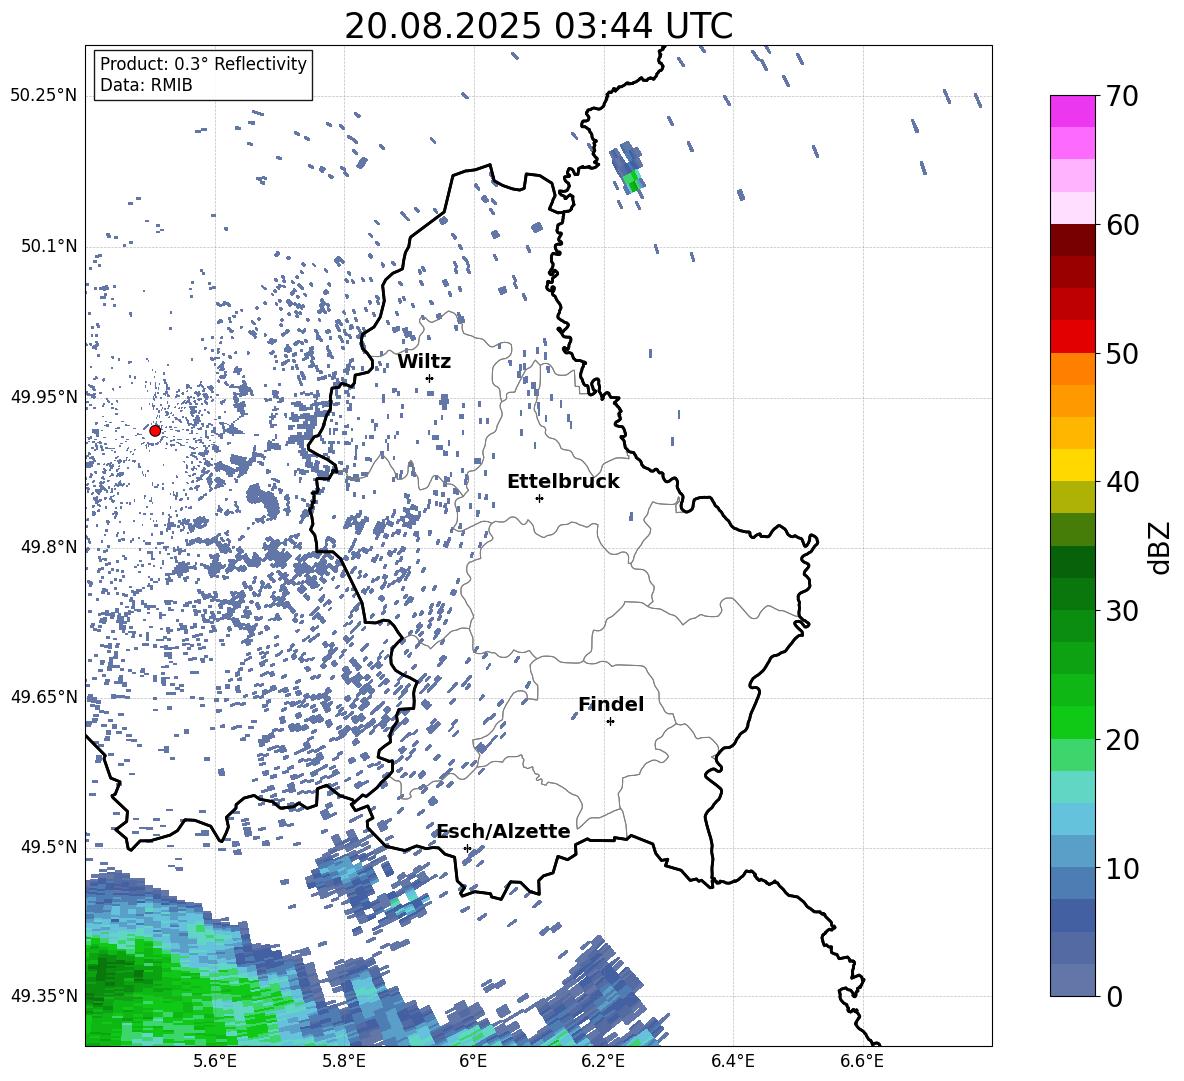This screenshot has width=1184, height=1081.
Task: Pick the slate blue swatch above 0
Action: pos(1072,980)
